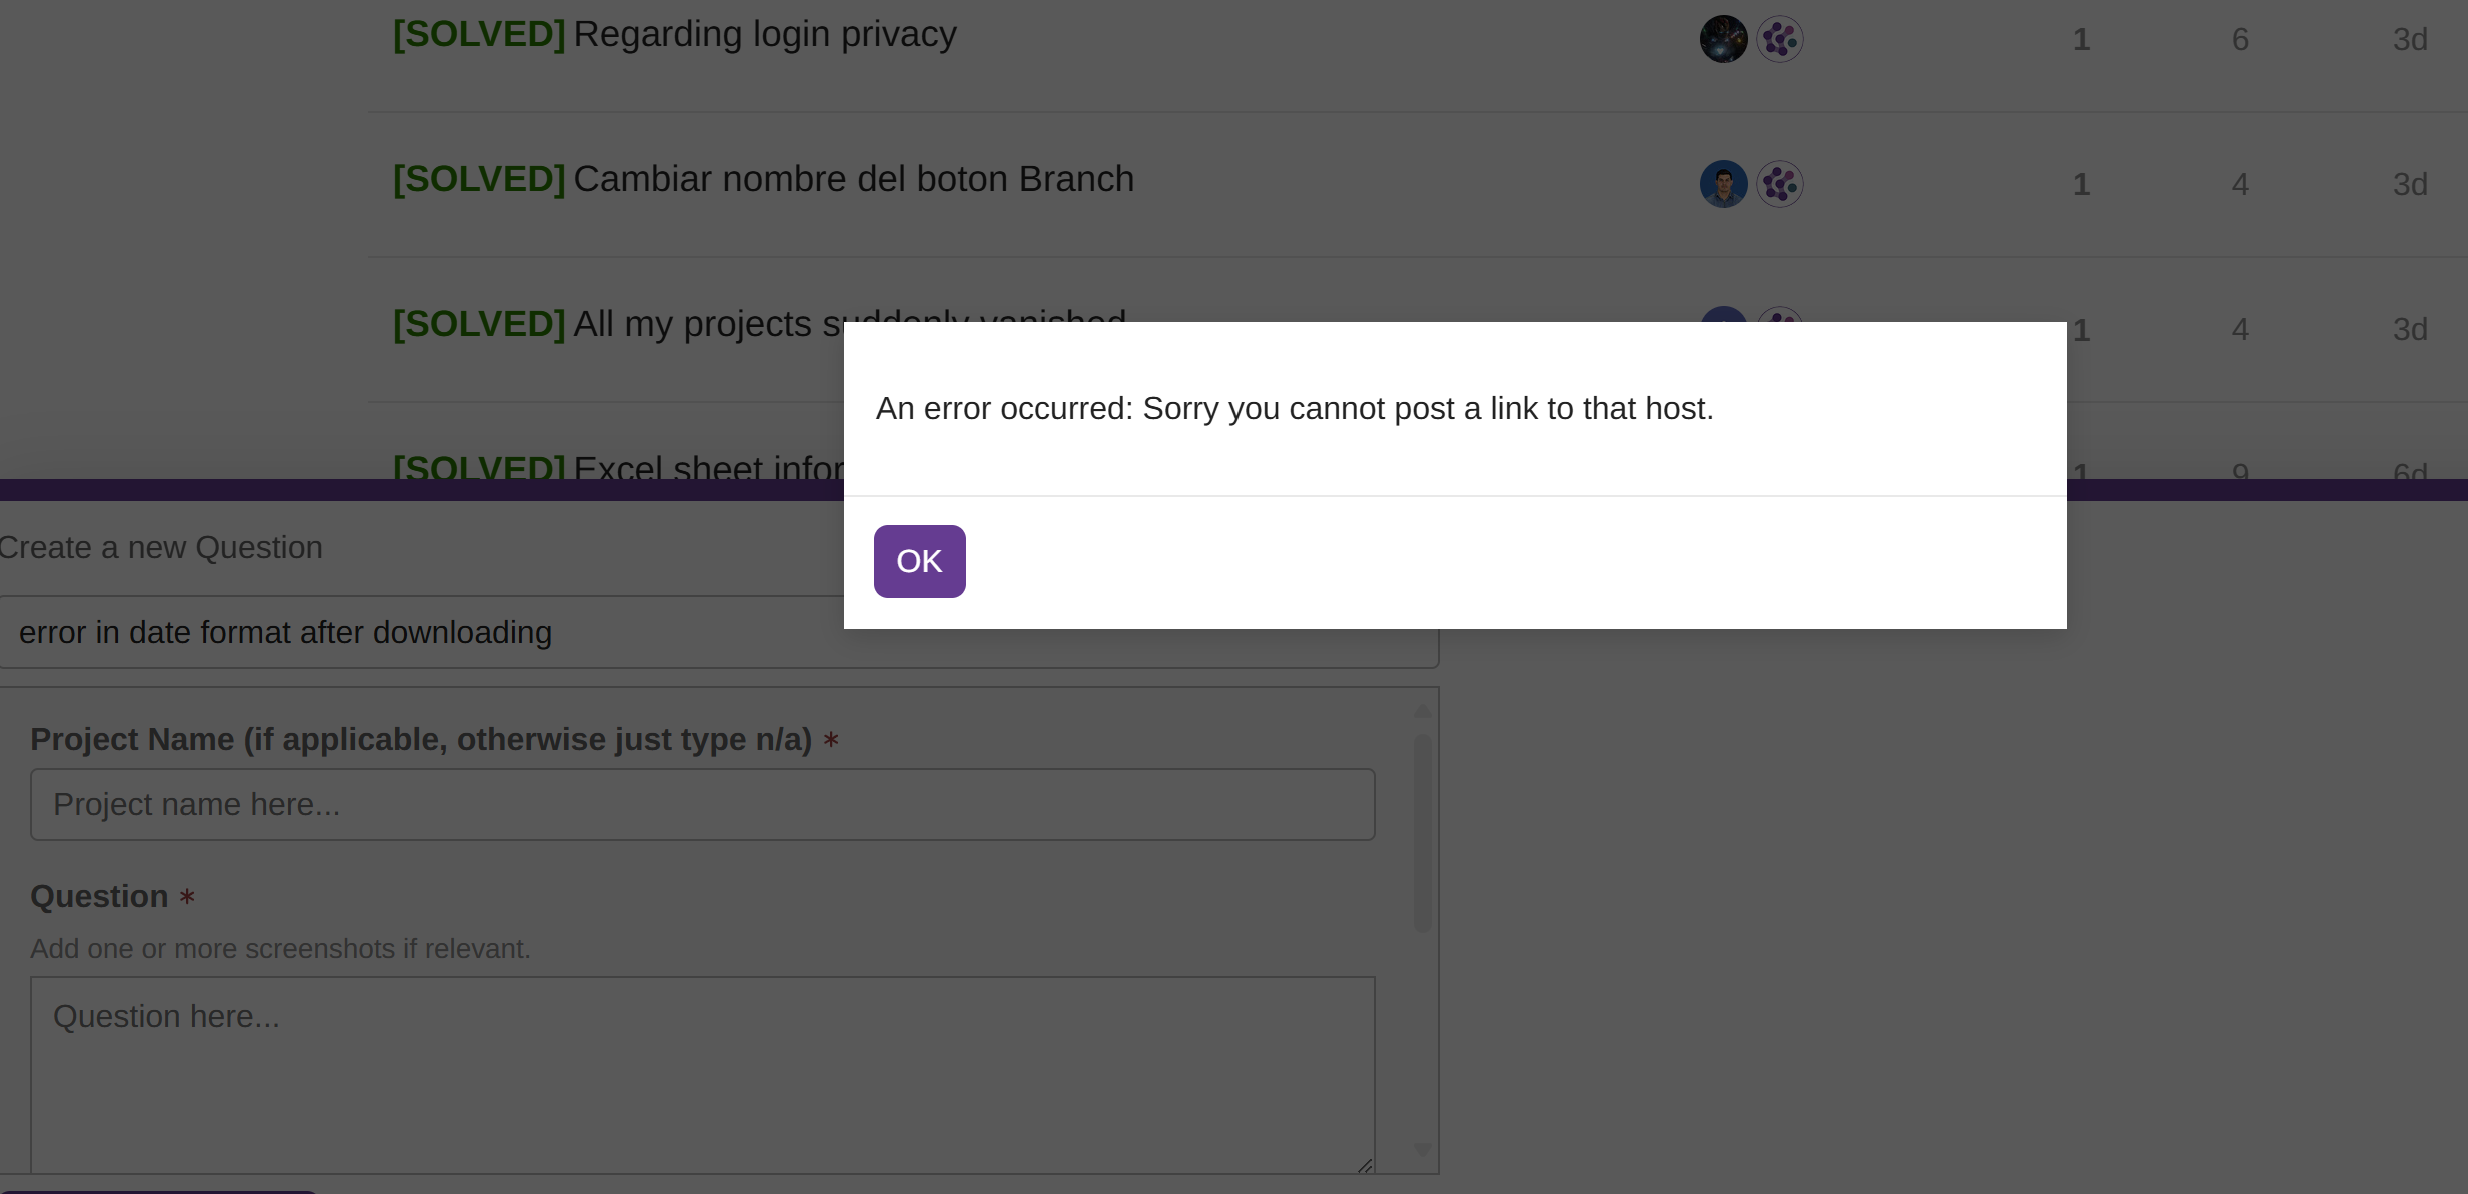
Task: Click purple logo avatar on vanished projects row
Action: coord(1779,316)
